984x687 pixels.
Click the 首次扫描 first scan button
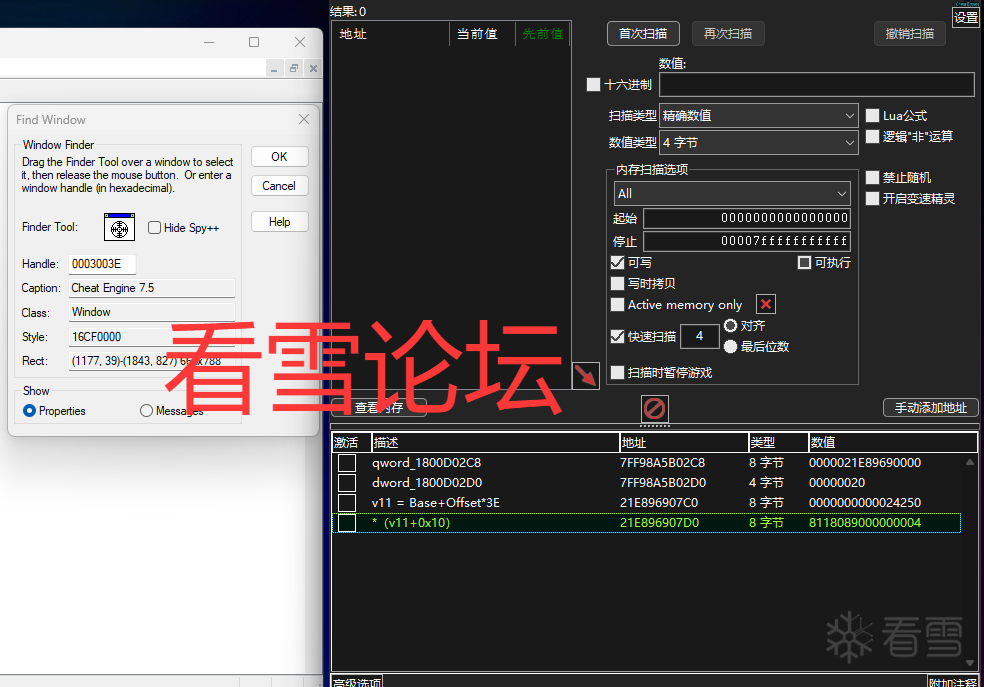tap(643, 33)
